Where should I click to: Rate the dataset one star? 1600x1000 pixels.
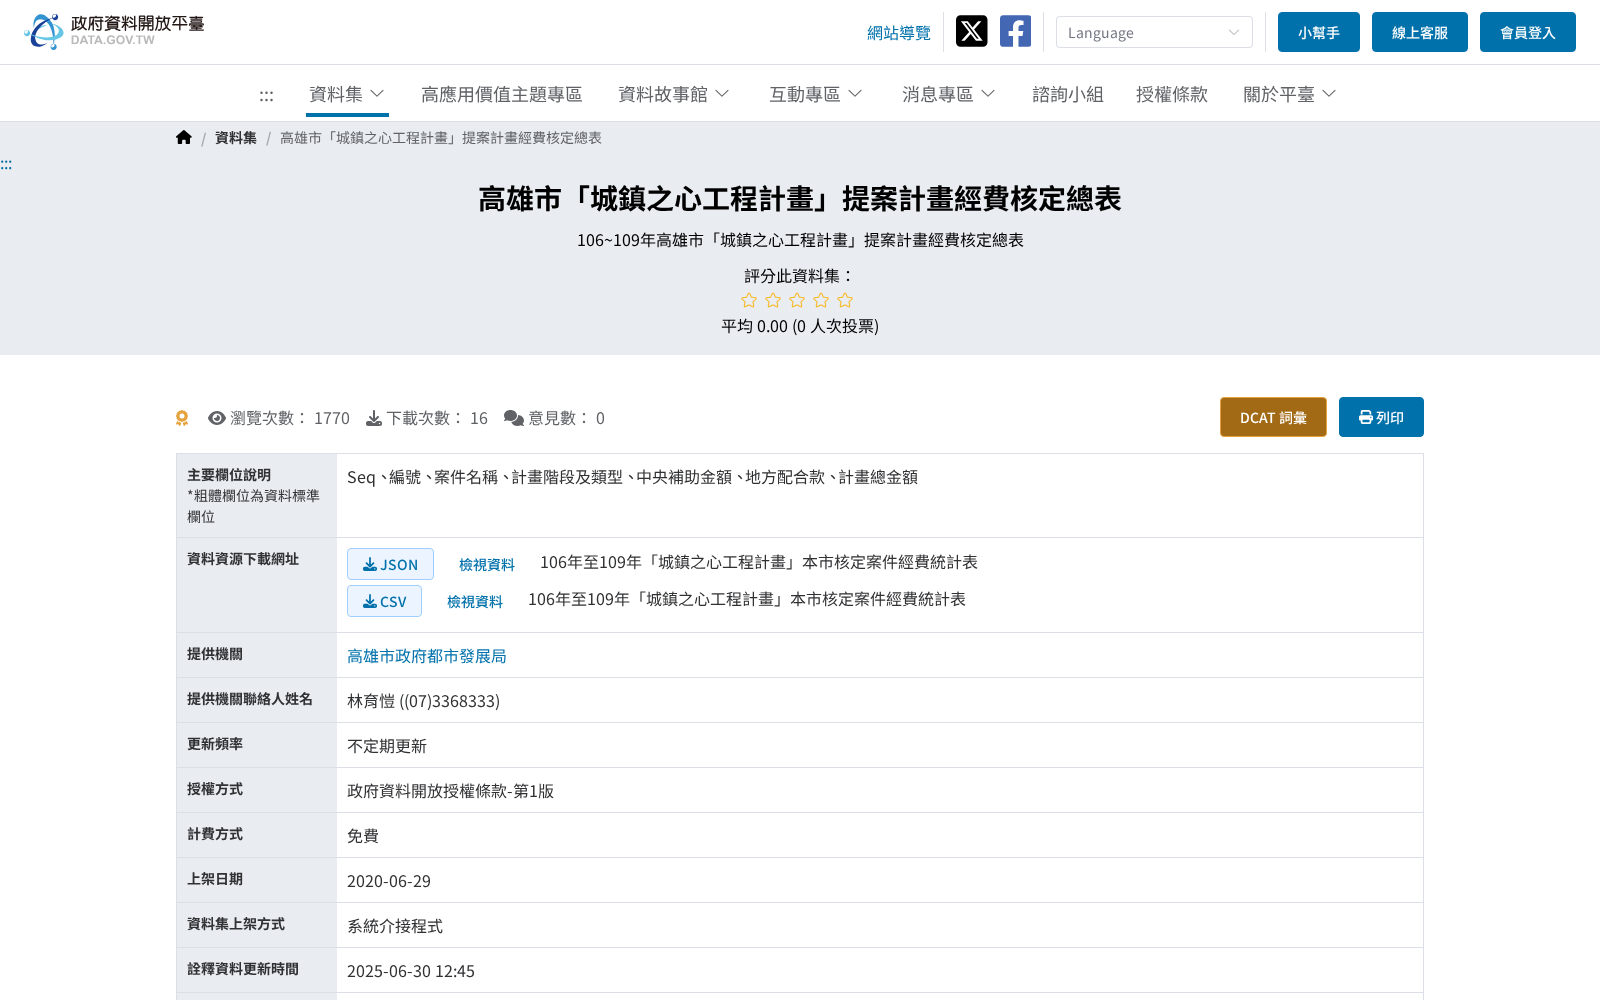[749, 300]
